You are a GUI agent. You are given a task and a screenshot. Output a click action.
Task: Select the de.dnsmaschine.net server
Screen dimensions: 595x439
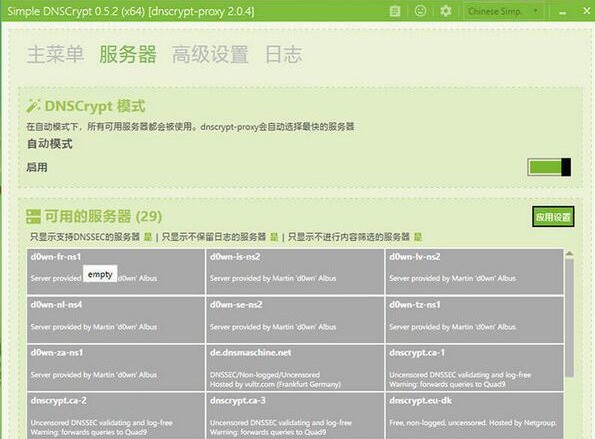click(295, 368)
